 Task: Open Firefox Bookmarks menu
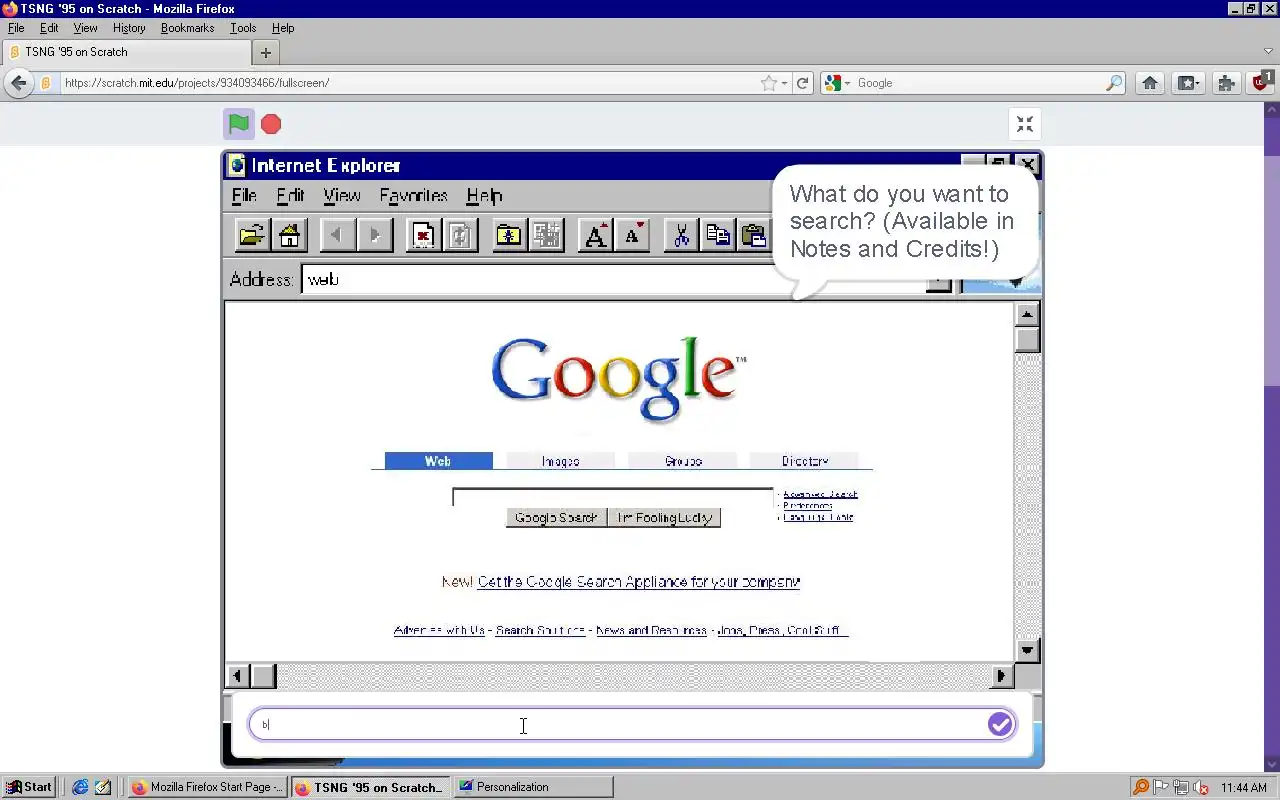coord(188,28)
